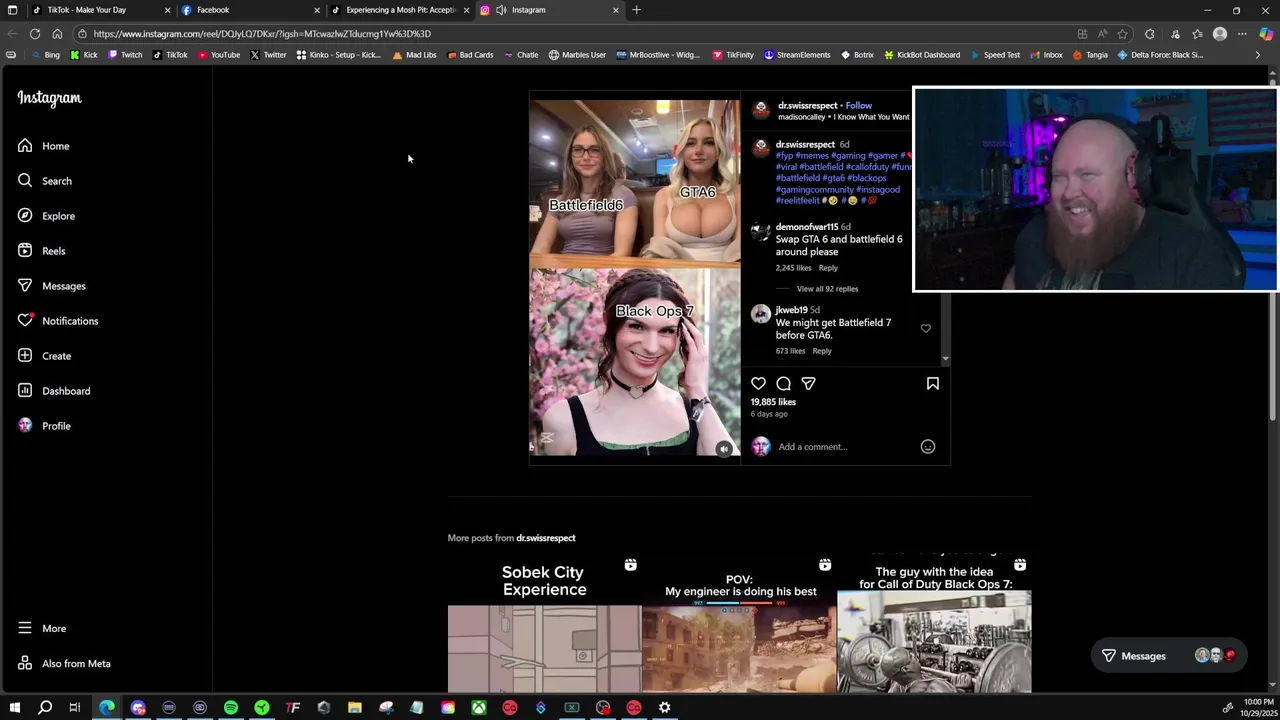The image size is (1280, 720).
Task: Open My engineer is doing his best reel
Action: (739, 624)
